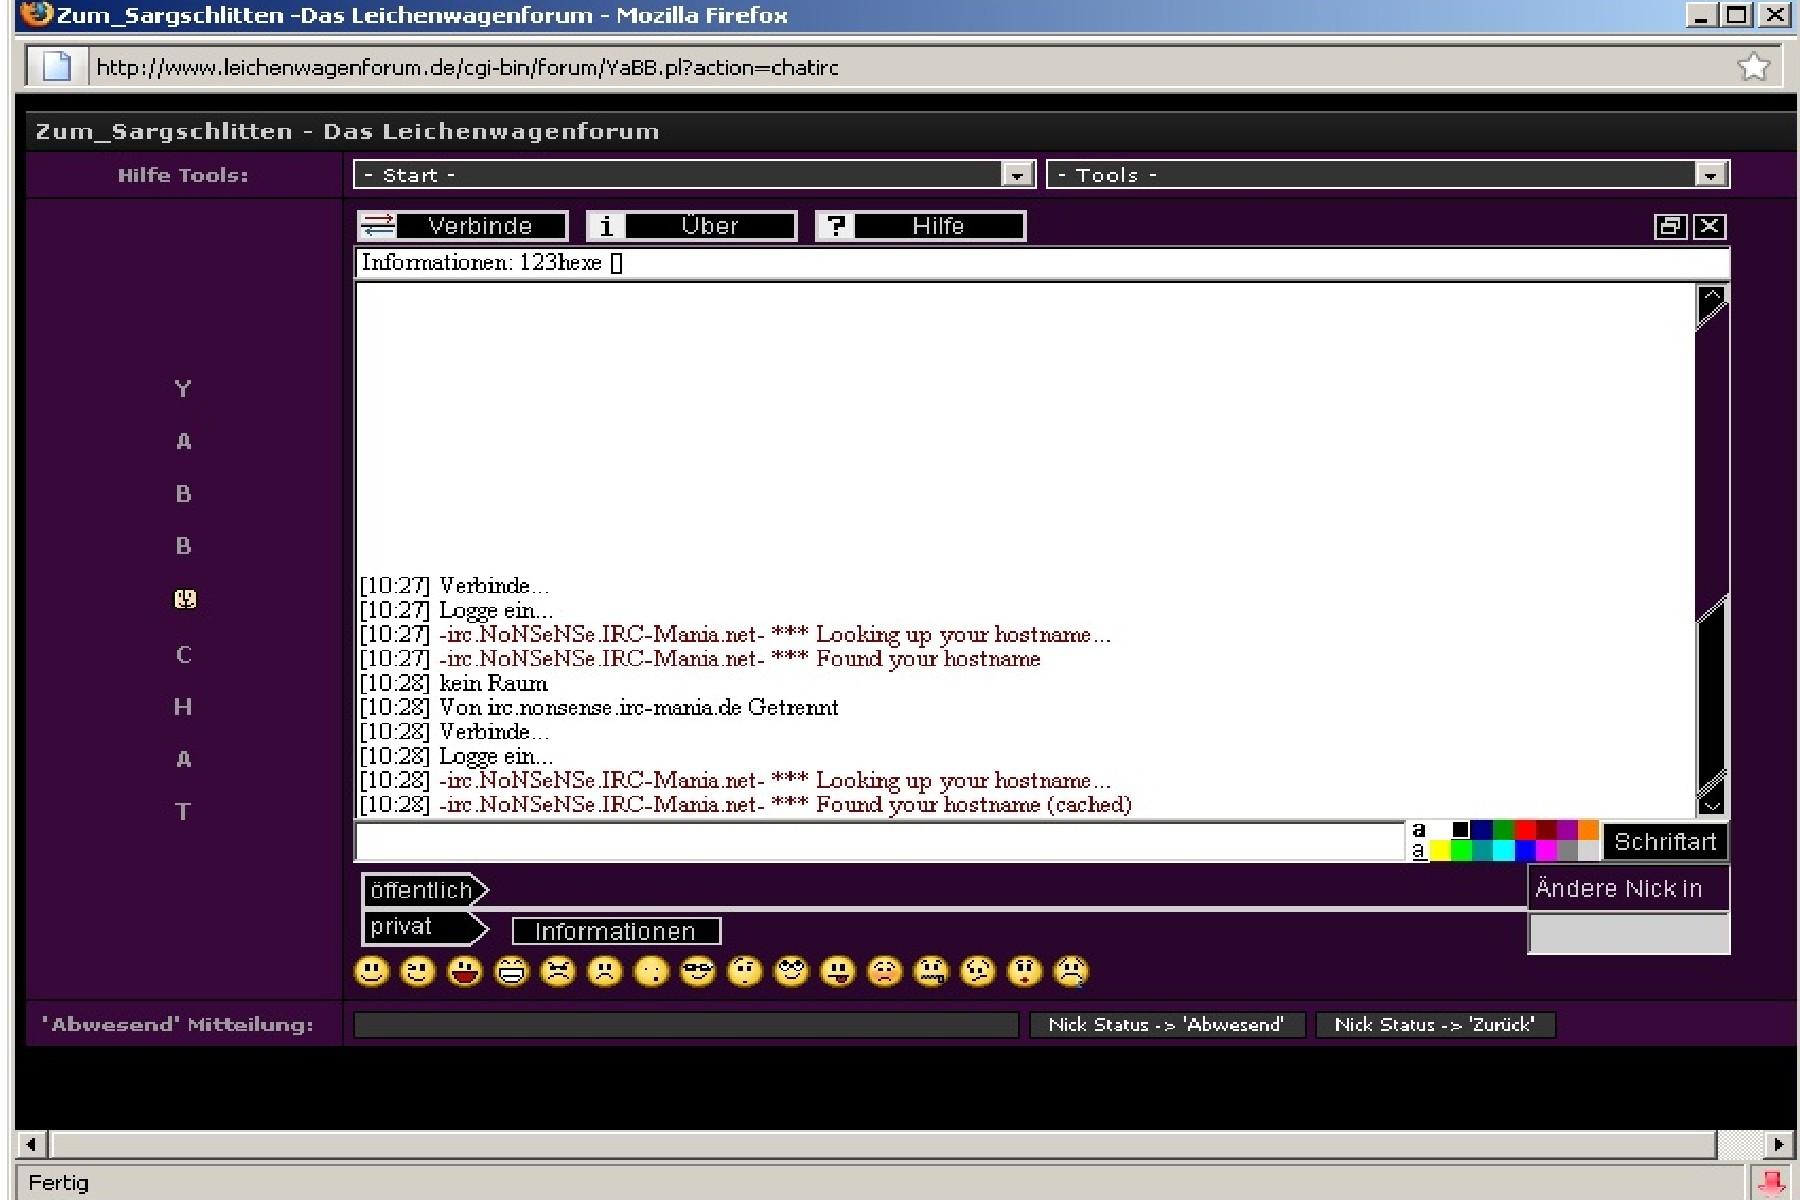Click chat scrollbar up arrow
The width and height of the screenshot is (1800, 1200).
pyautogui.click(x=1712, y=297)
